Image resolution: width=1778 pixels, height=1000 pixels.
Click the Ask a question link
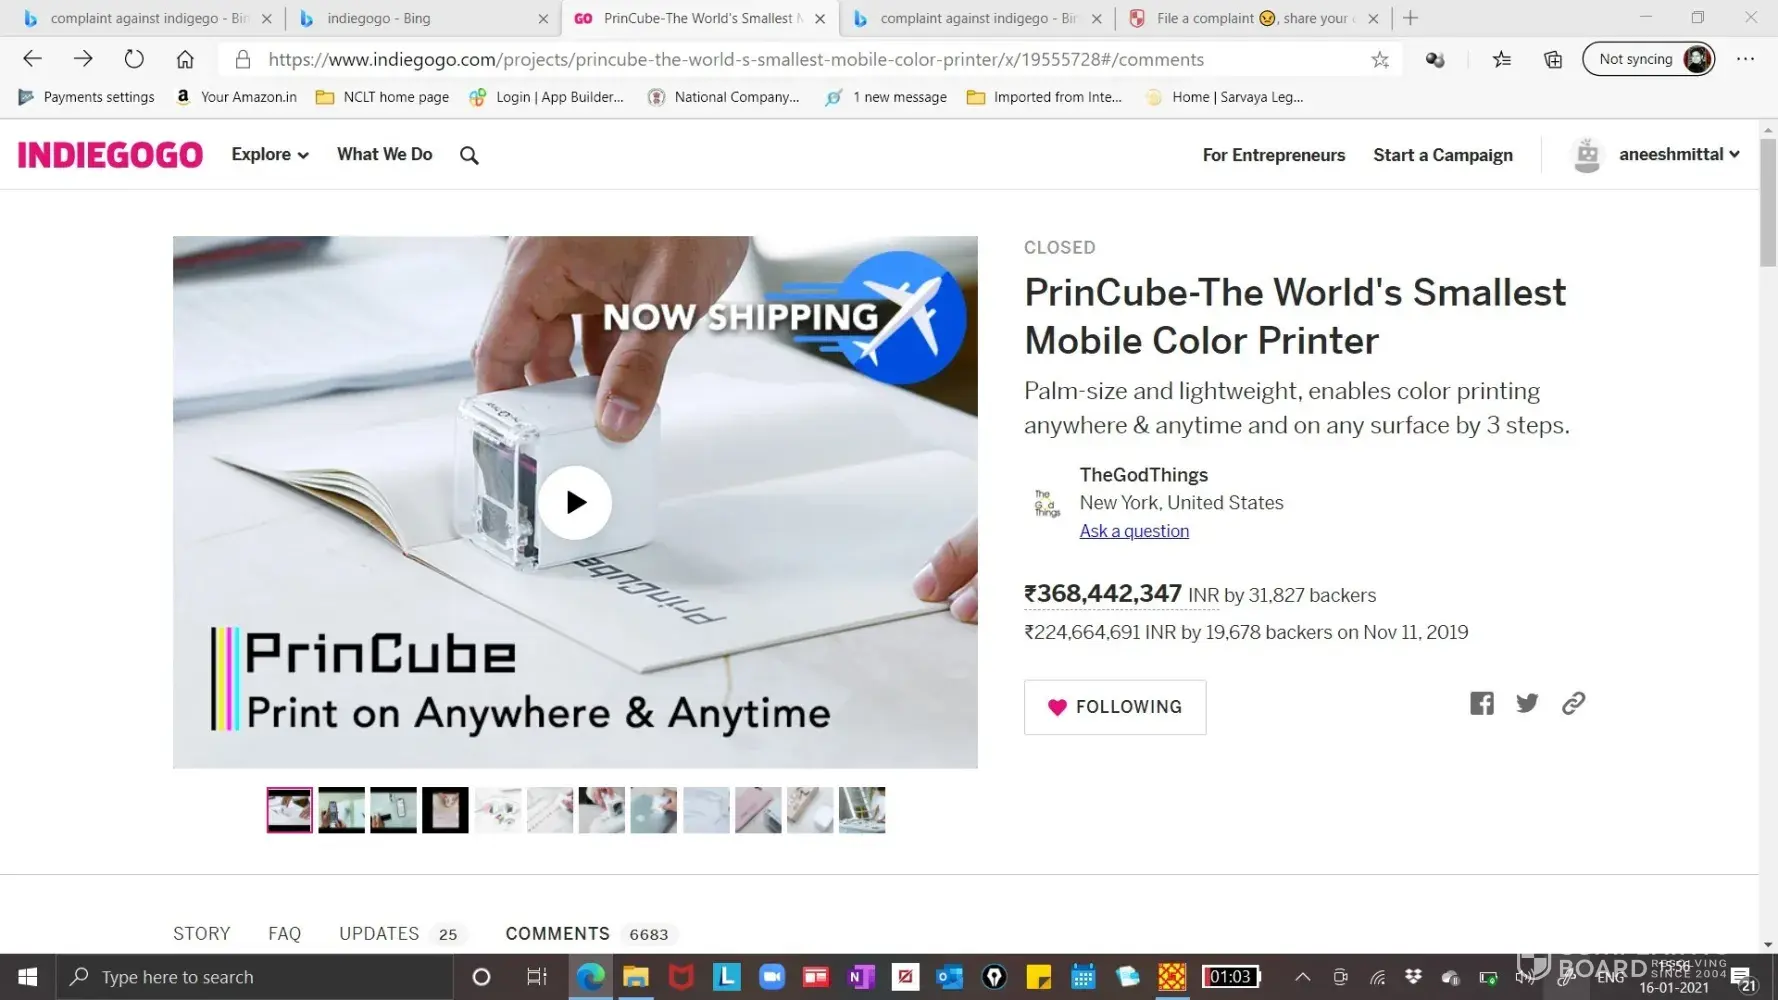pyautogui.click(x=1134, y=531)
